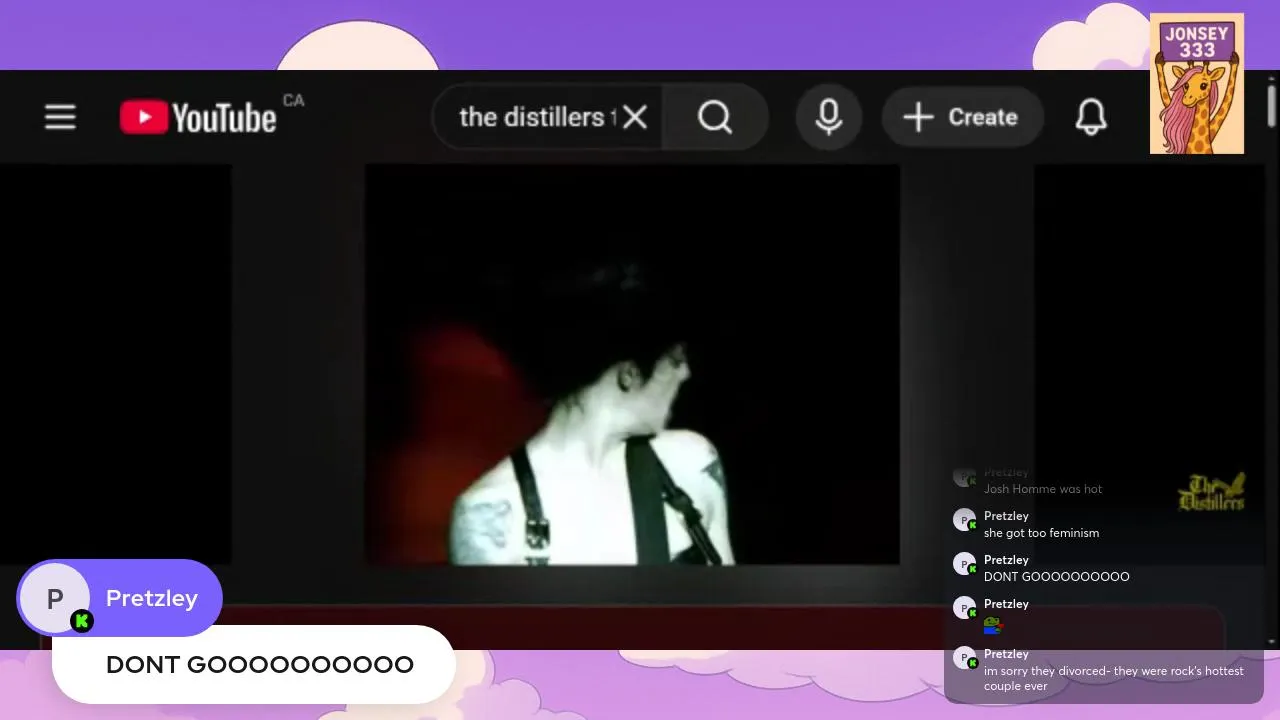Open the Create button
The image size is (1280, 720).
(961, 117)
